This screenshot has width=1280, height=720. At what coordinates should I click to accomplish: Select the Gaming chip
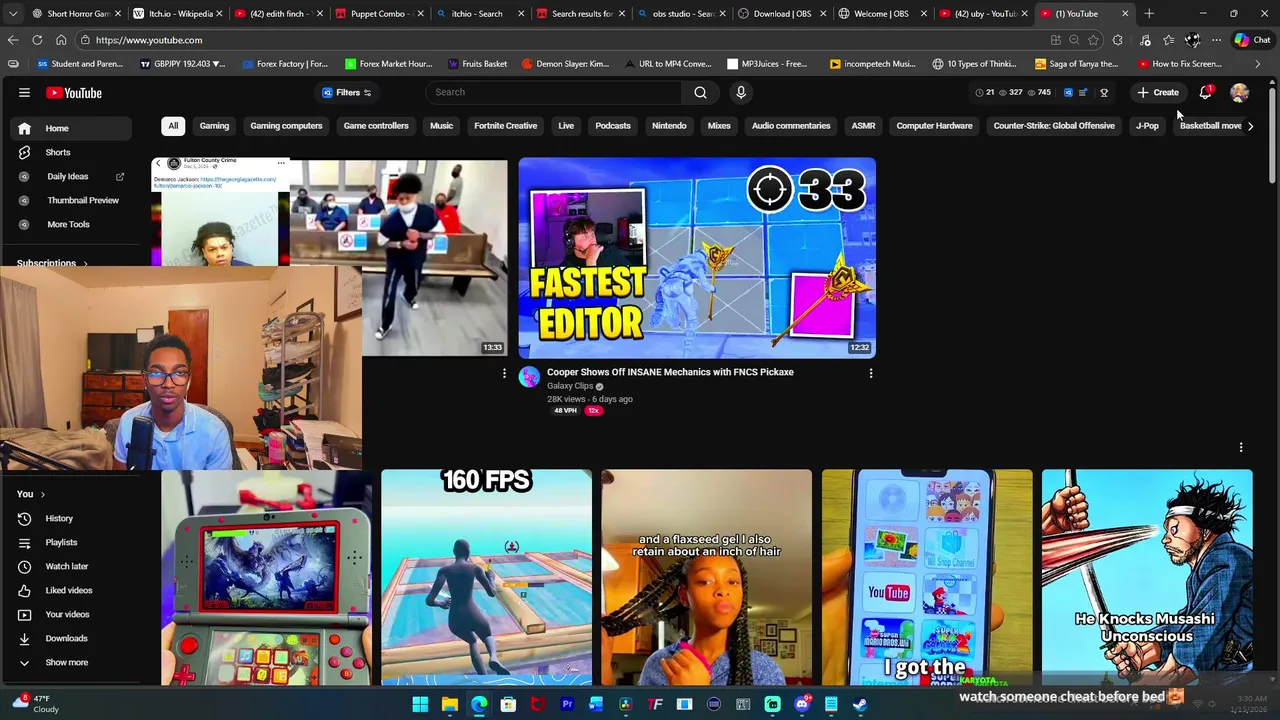pos(214,126)
